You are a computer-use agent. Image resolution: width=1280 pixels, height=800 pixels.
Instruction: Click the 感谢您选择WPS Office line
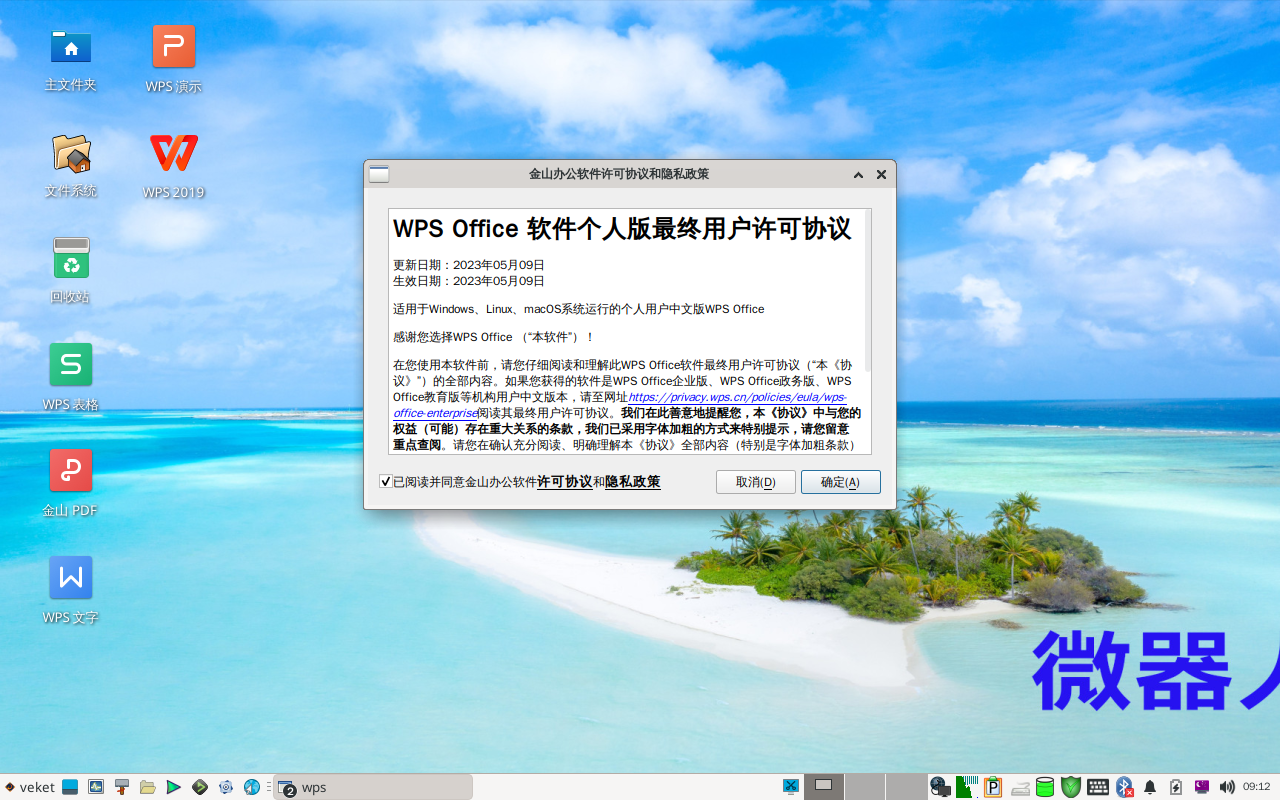(x=494, y=337)
